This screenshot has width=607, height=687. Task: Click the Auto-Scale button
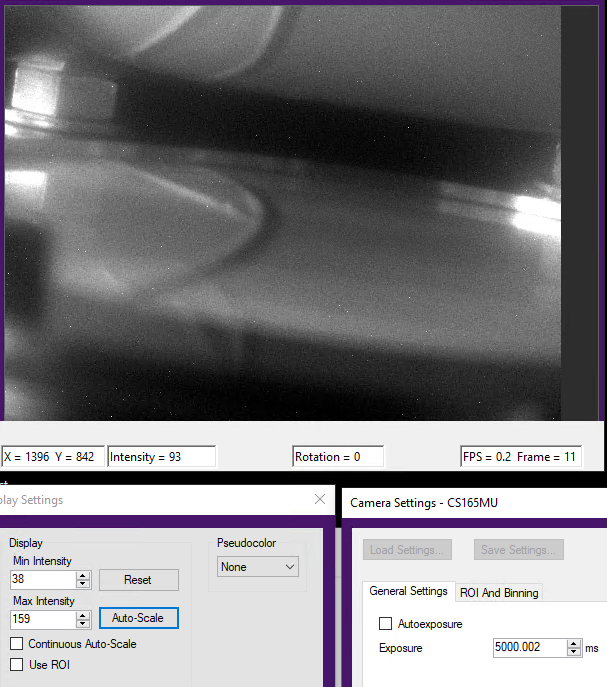138,618
